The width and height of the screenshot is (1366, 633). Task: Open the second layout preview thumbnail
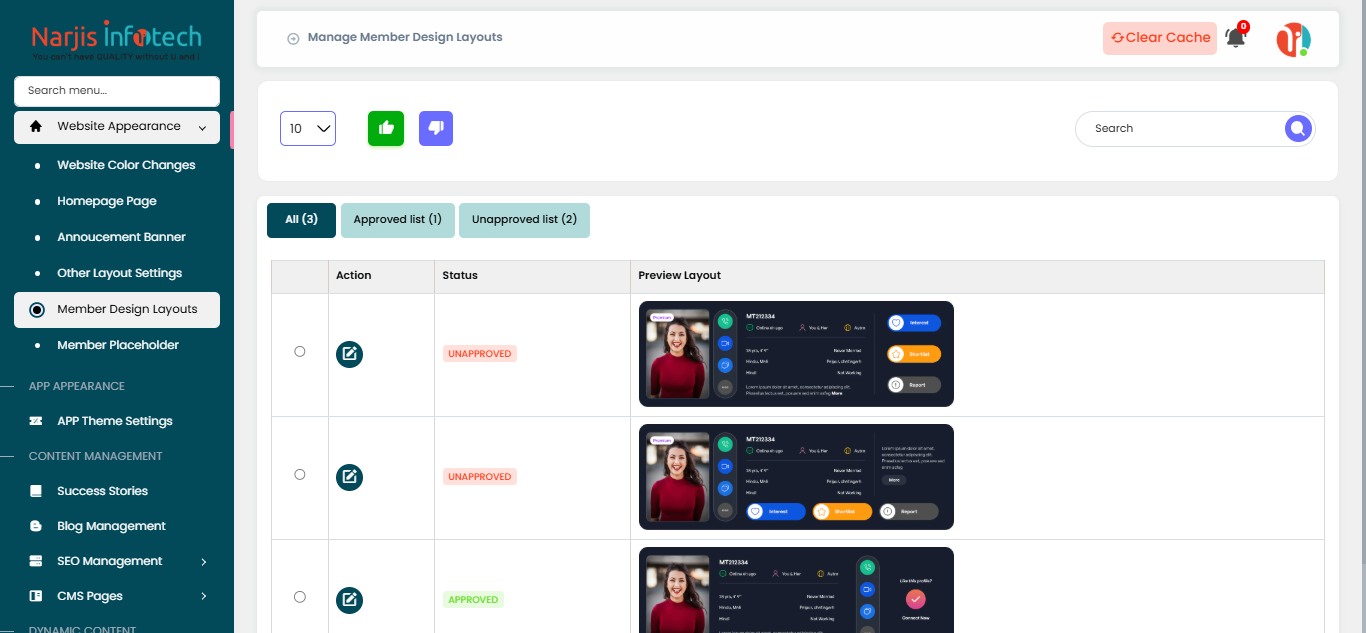(x=796, y=477)
